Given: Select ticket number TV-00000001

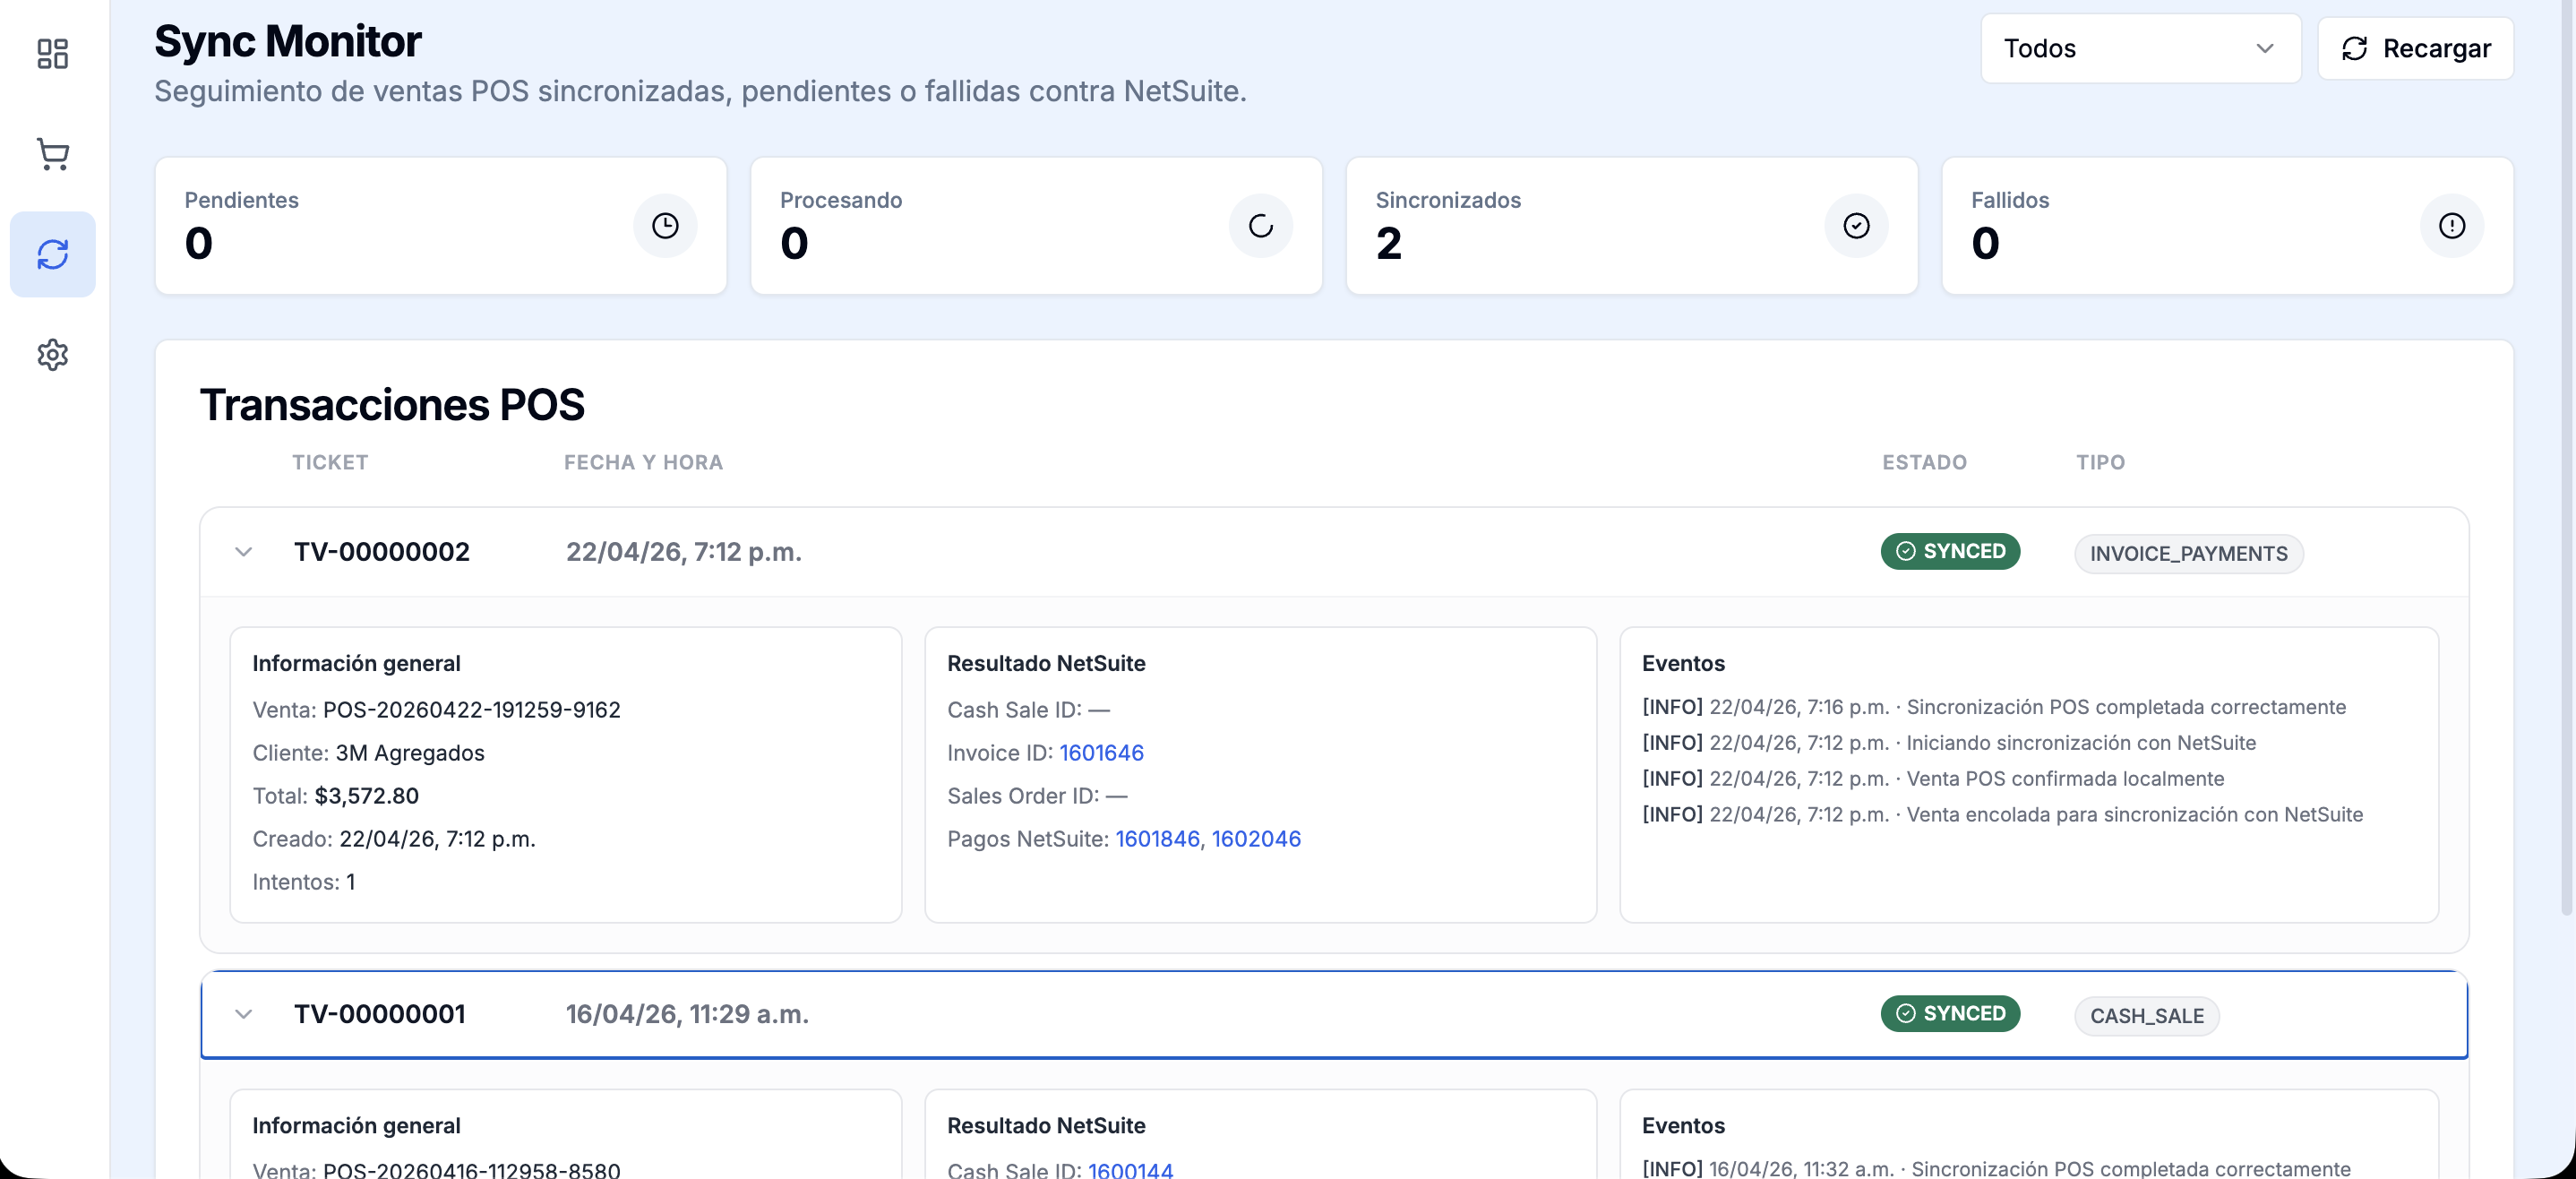Looking at the screenshot, I should coord(379,1014).
